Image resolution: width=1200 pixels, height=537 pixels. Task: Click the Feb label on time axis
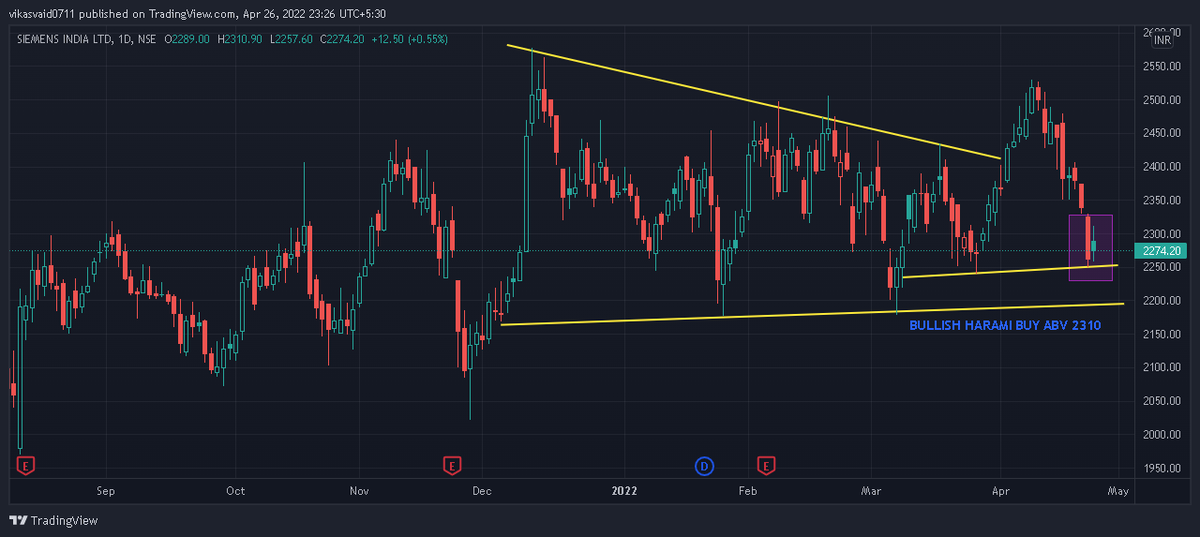[746, 491]
